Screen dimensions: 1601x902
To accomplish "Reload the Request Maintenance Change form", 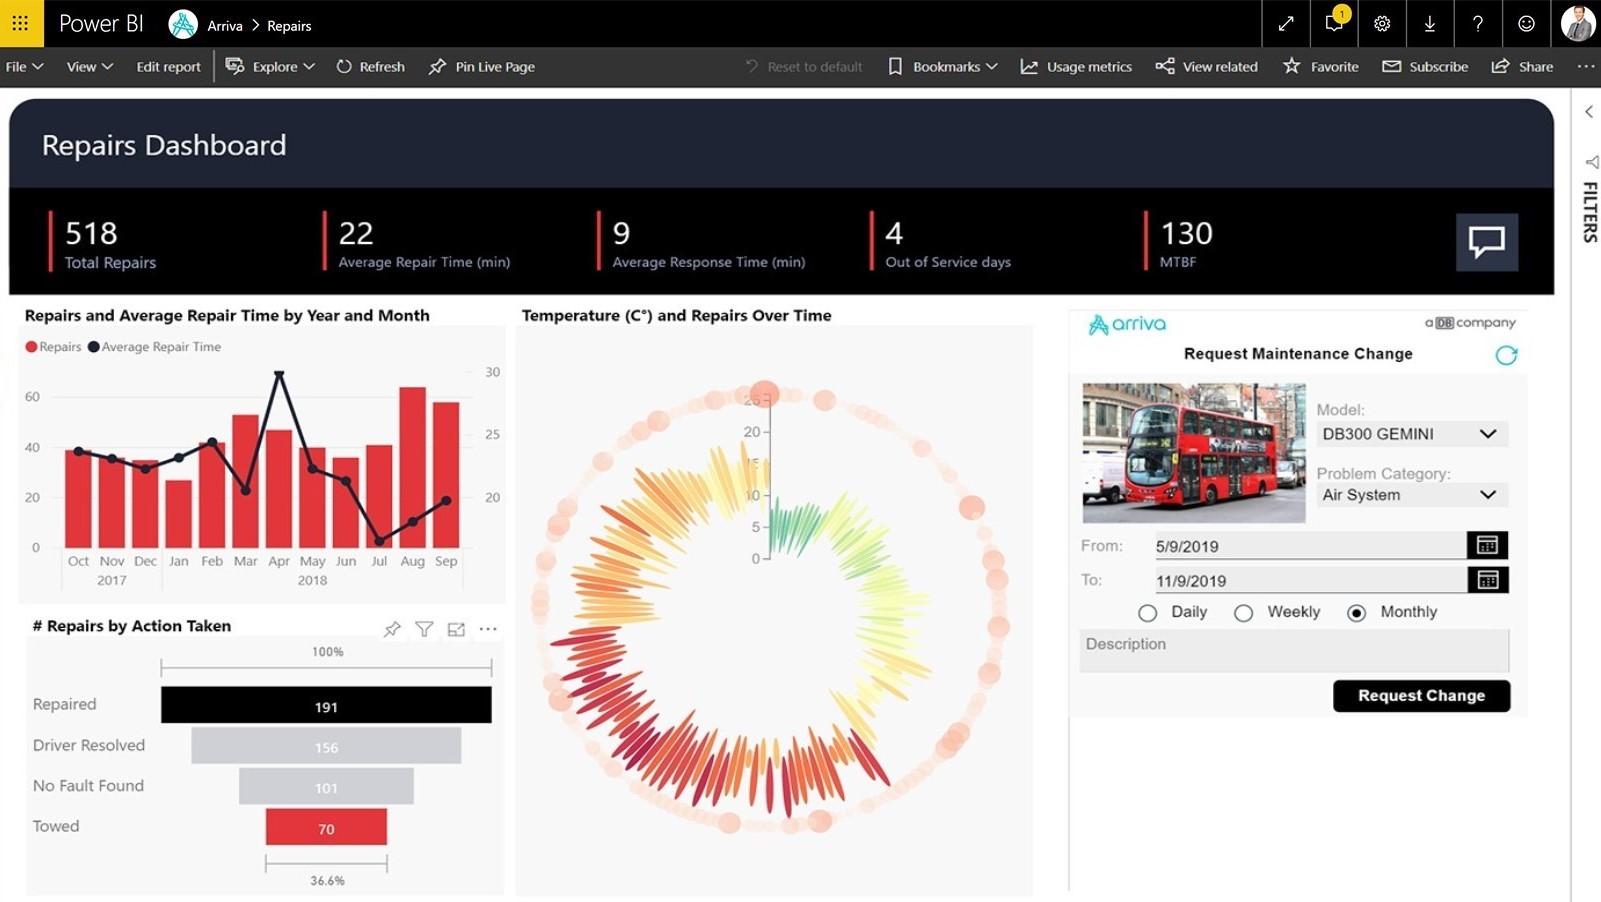I will pyautogui.click(x=1506, y=355).
